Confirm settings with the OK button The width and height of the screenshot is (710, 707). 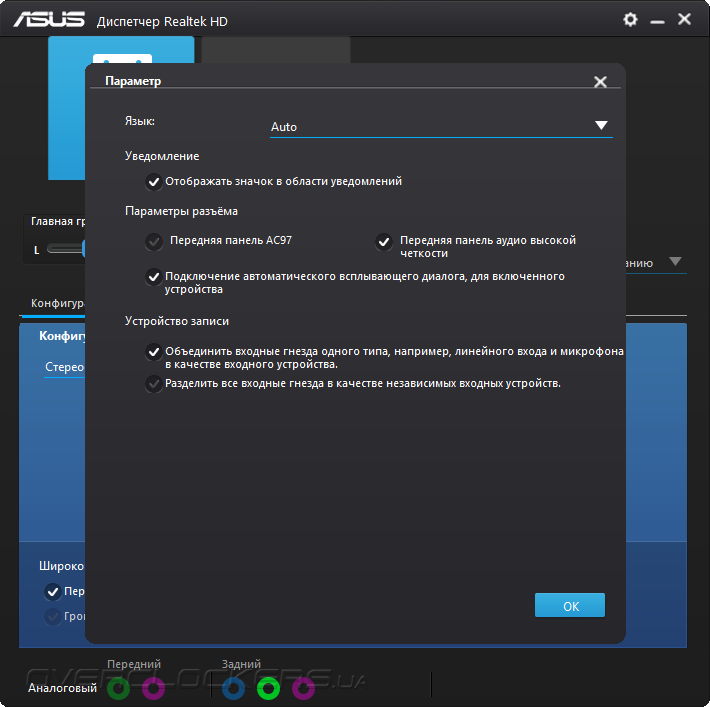click(x=570, y=605)
